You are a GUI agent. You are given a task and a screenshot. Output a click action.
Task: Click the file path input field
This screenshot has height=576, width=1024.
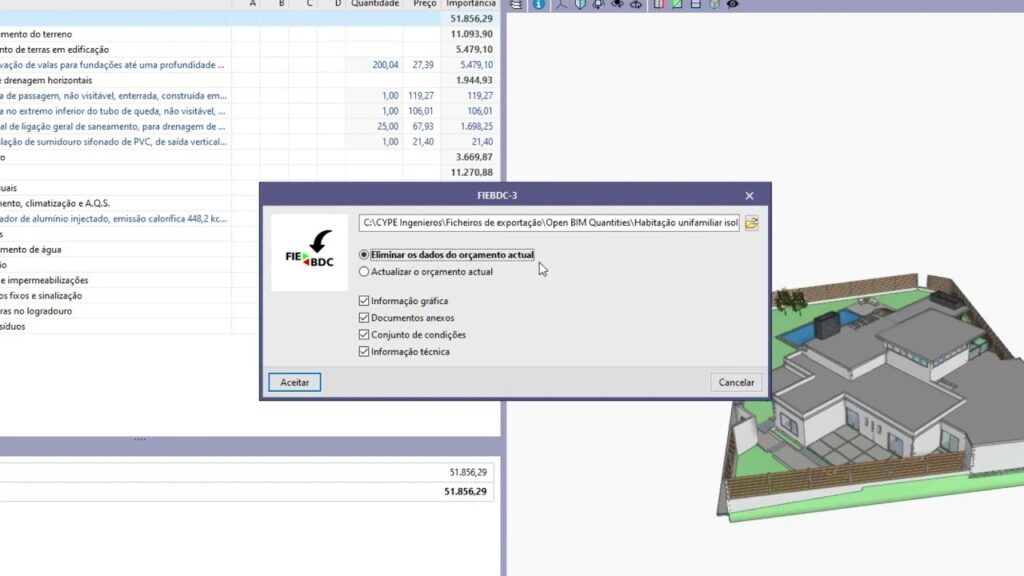point(549,223)
